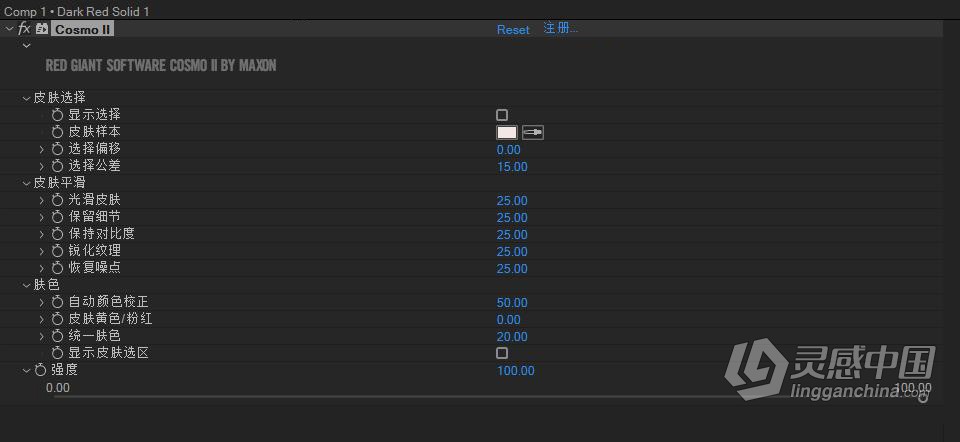This screenshot has height=442, width=960.
Task: Expand the 保留细节 property
Action: [x=42, y=217]
